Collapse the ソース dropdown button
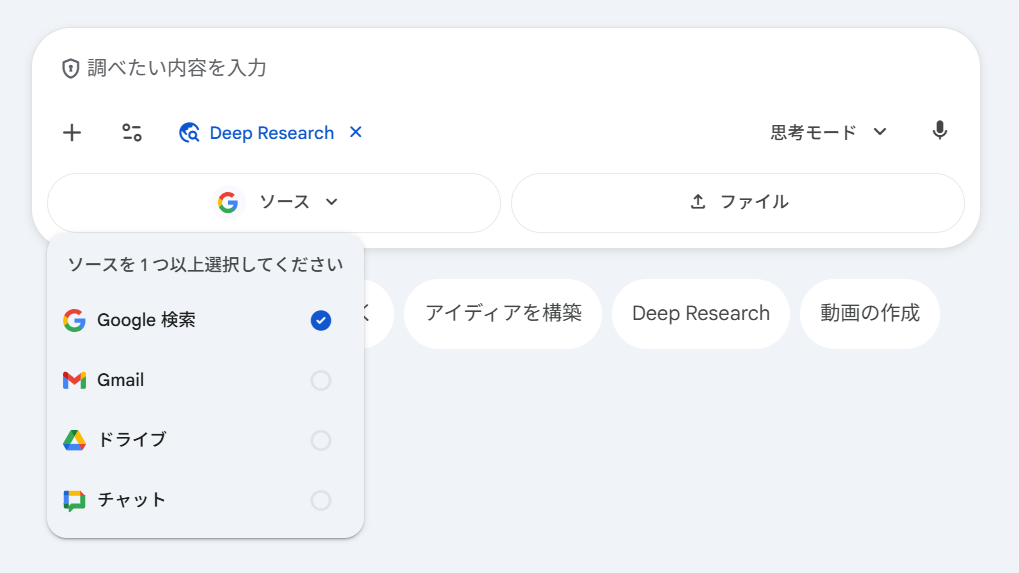Image resolution: width=1019 pixels, height=573 pixels. pyautogui.click(x=274, y=203)
